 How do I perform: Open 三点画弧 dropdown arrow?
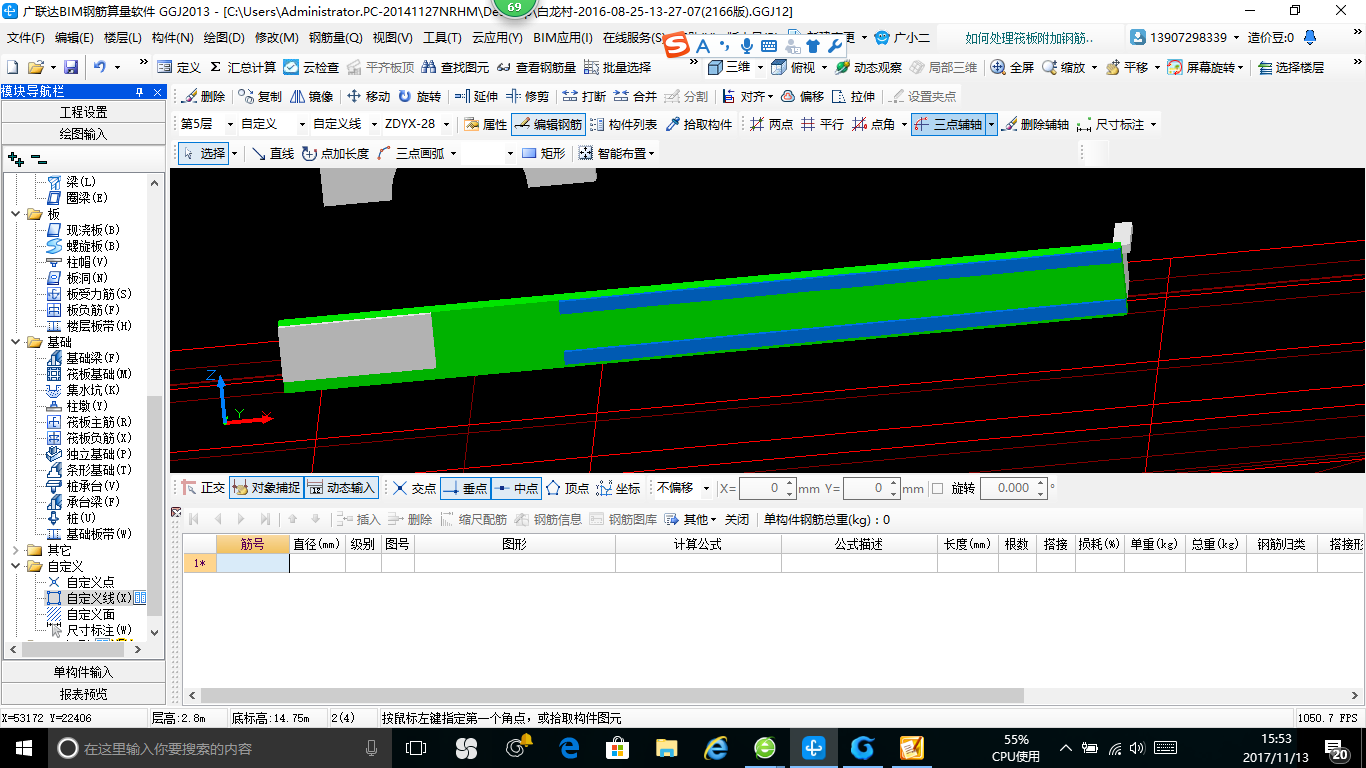[453, 153]
